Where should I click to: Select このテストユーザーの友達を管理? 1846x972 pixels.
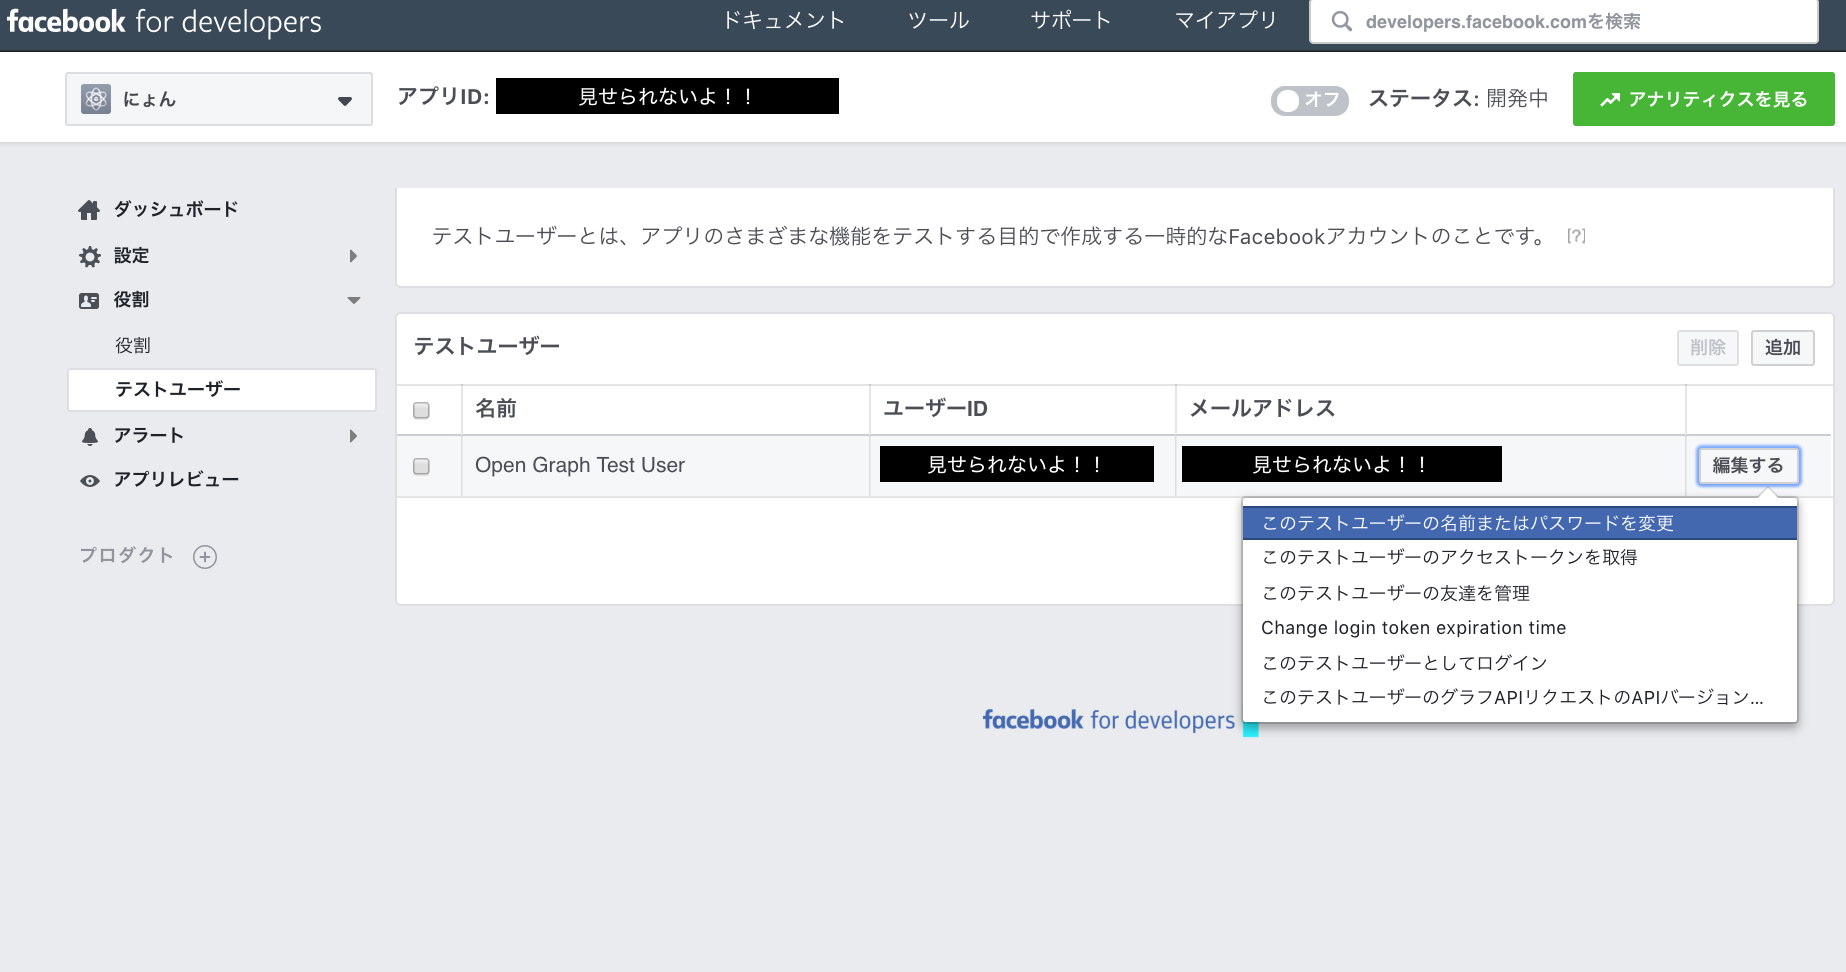[x=1519, y=593]
